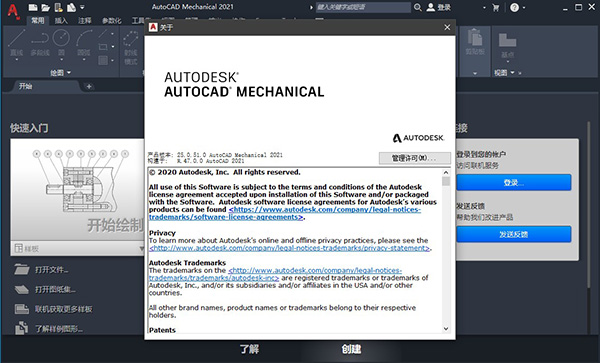The image size is (600, 363).
Task: Click the blue 发送反馈 button
Action: coord(514,234)
